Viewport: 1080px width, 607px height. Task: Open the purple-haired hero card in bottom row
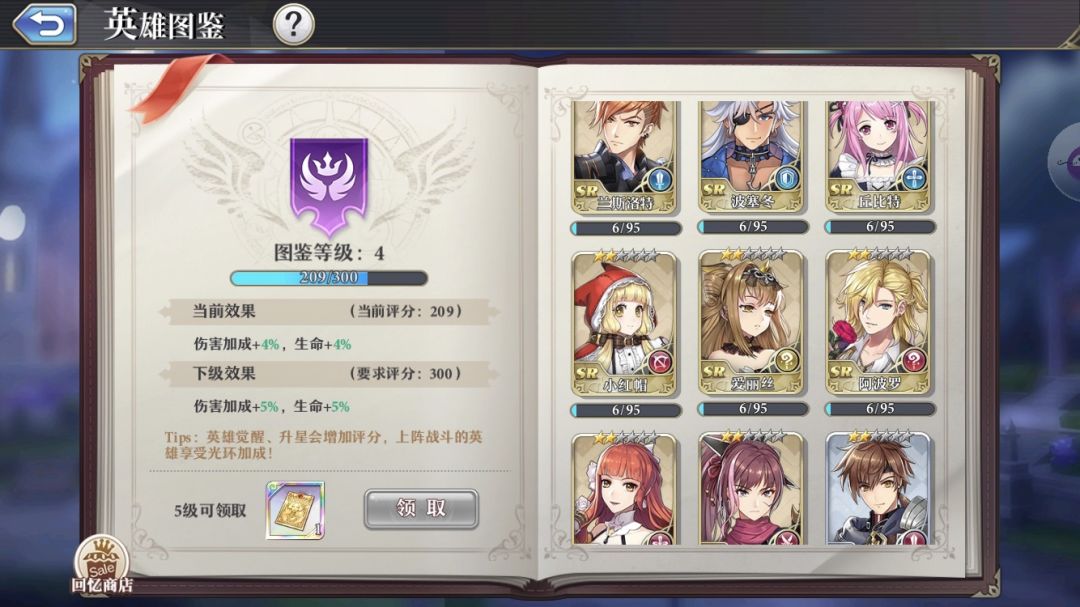pyautogui.click(x=752, y=489)
